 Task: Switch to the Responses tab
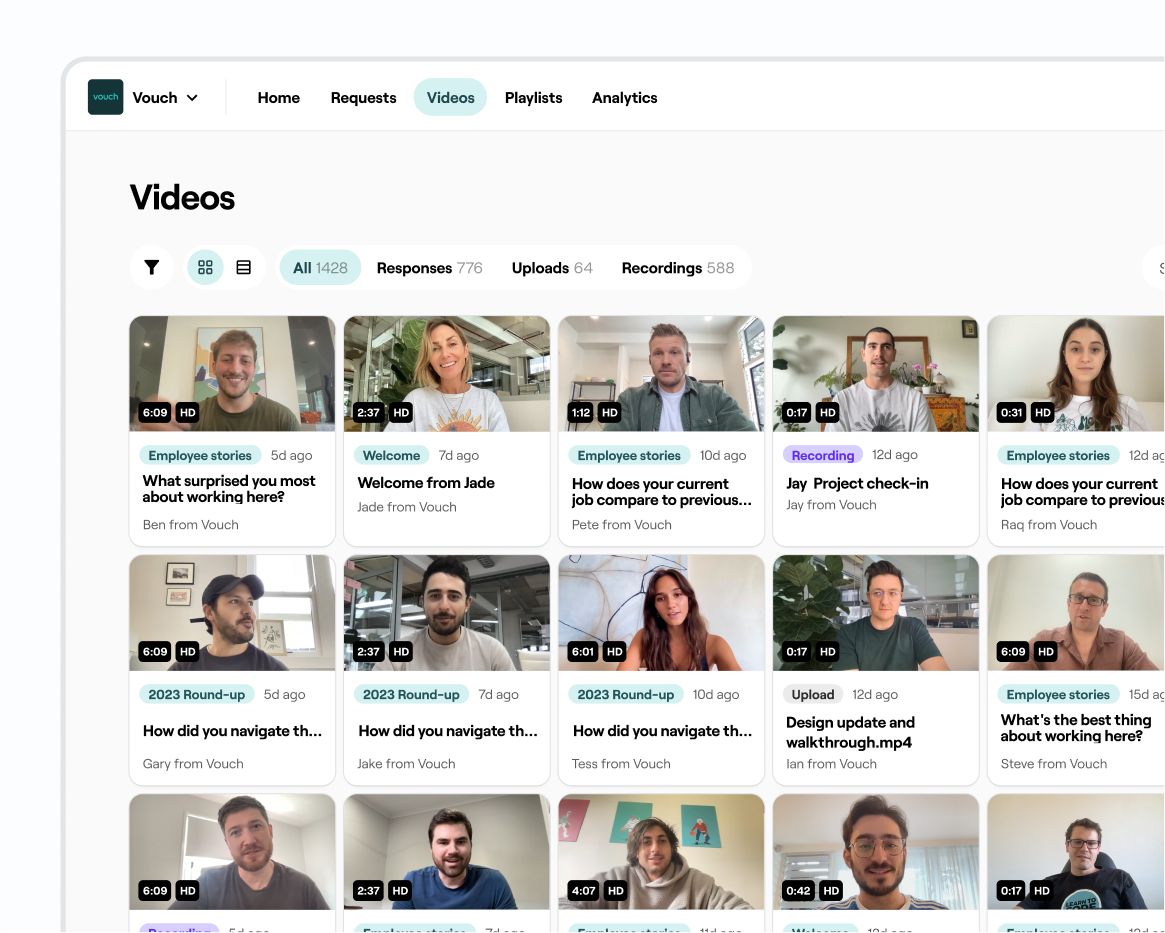[429, 267]
